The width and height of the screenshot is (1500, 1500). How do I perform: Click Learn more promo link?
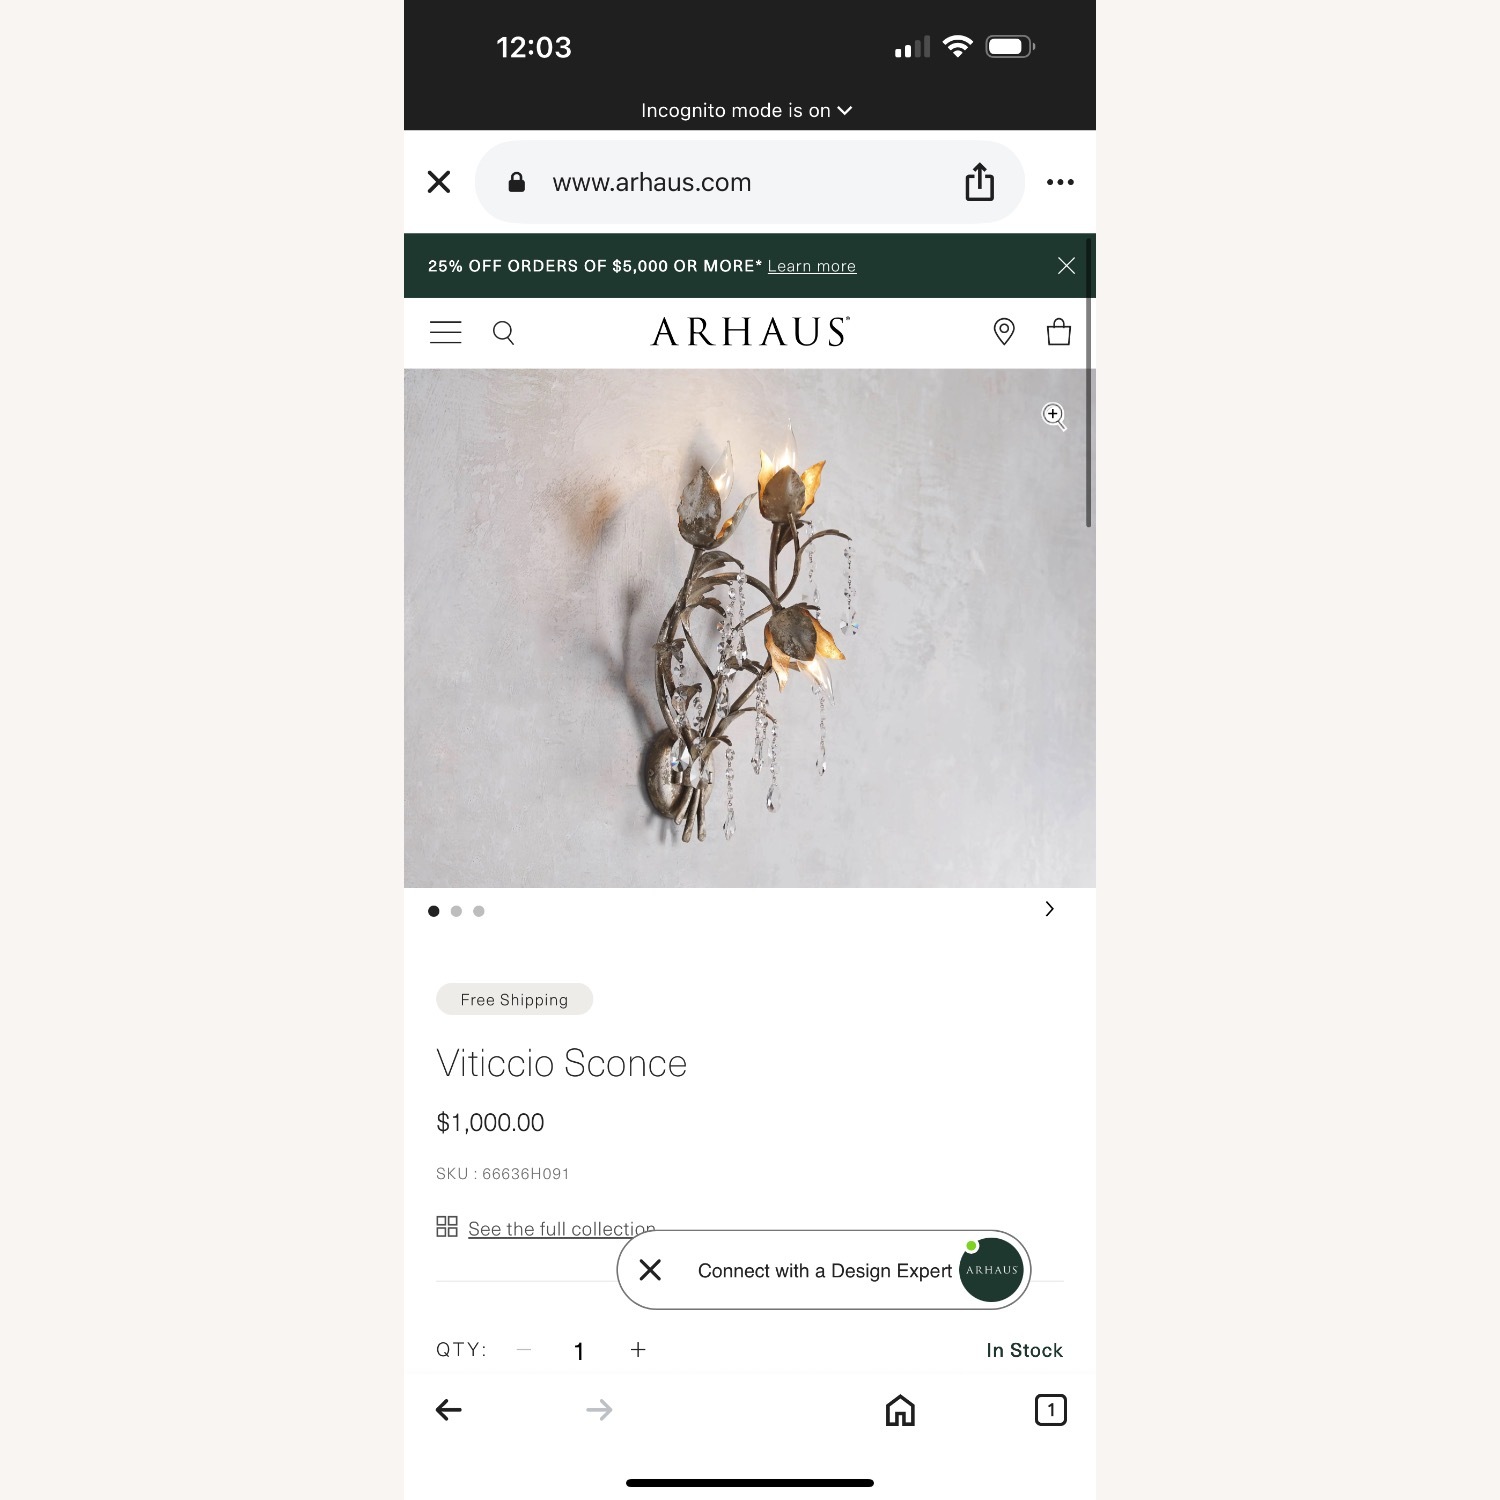coord(812,266)
